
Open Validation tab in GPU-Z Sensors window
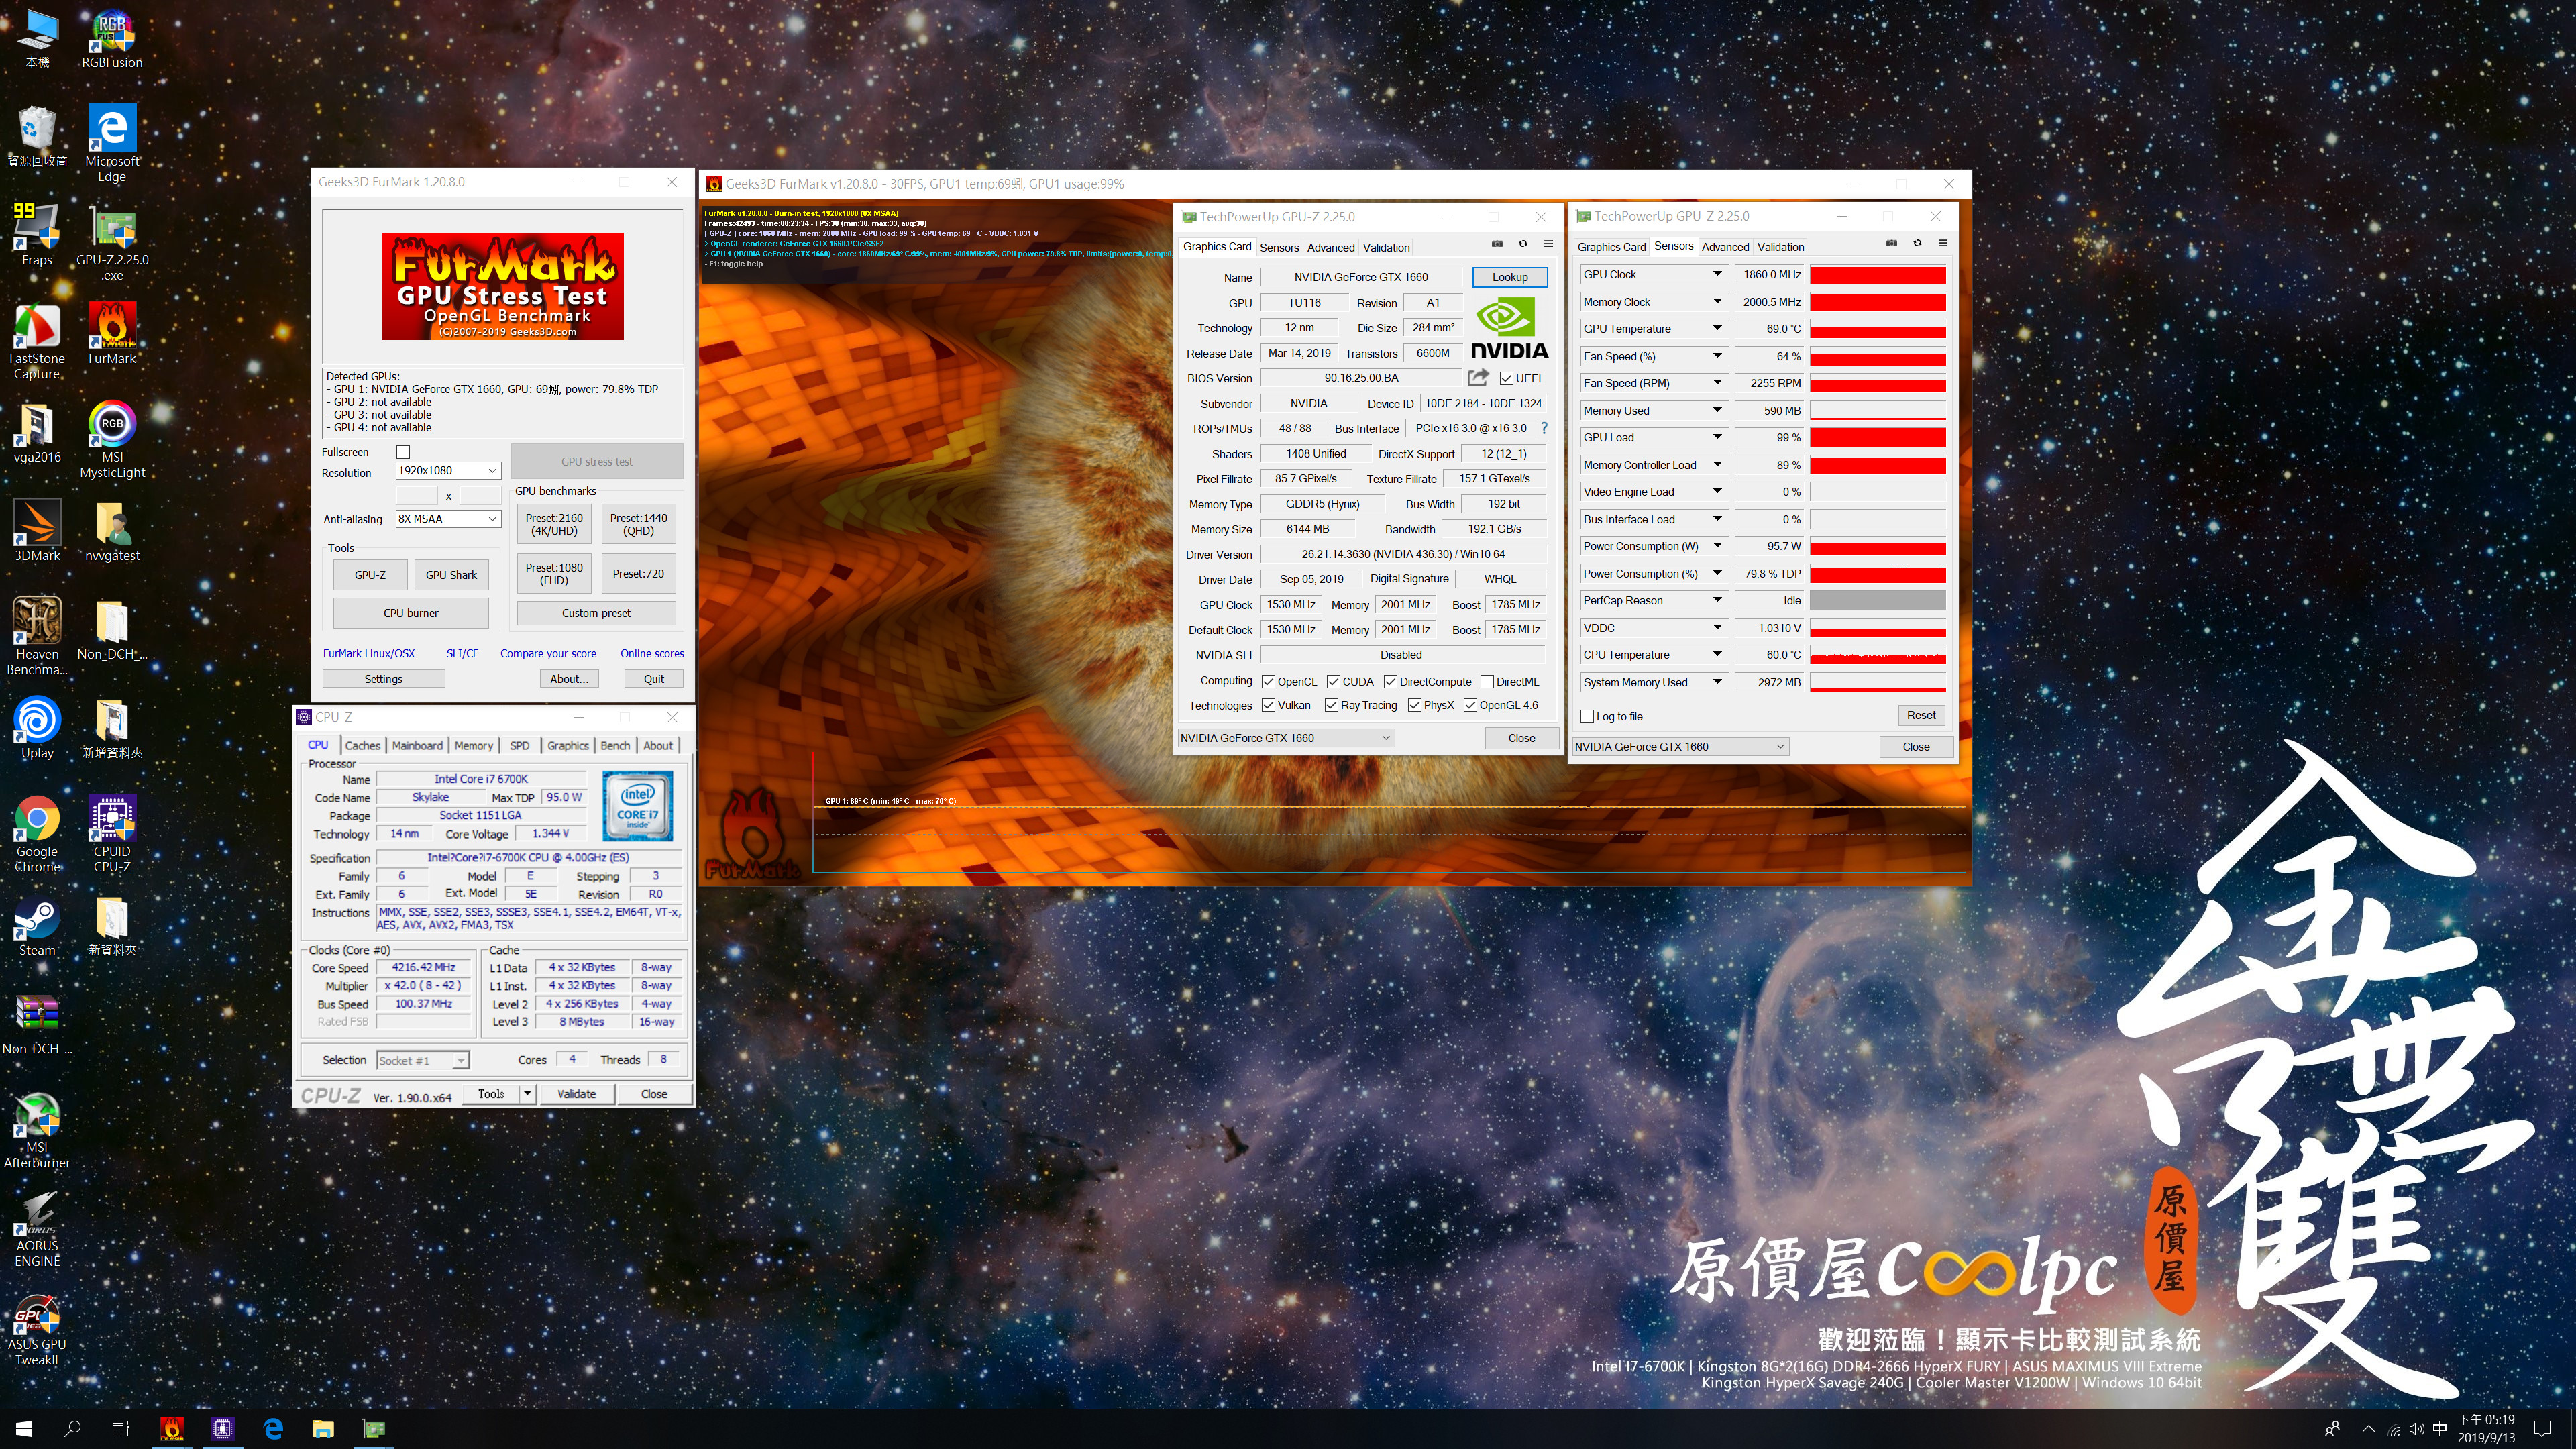pos(1780,247)
